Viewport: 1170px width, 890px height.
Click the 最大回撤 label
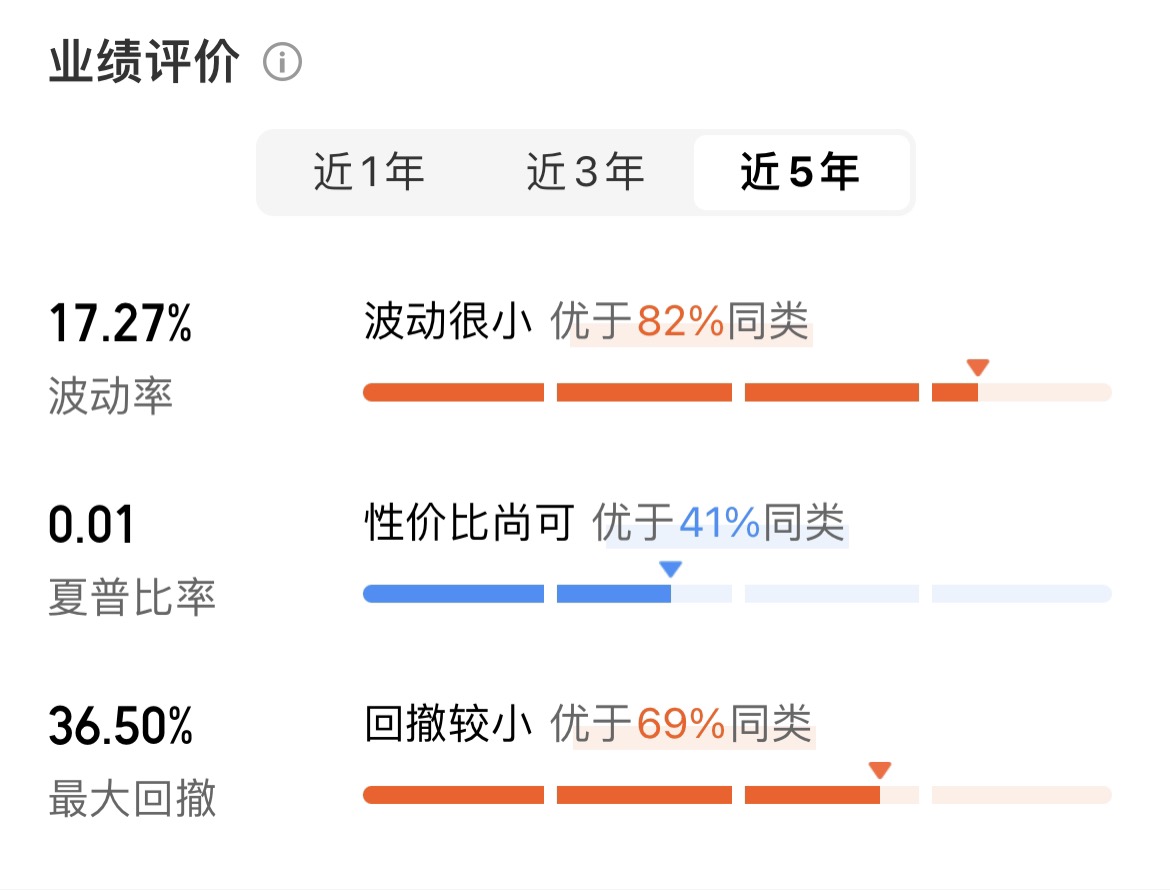point(132,798)
